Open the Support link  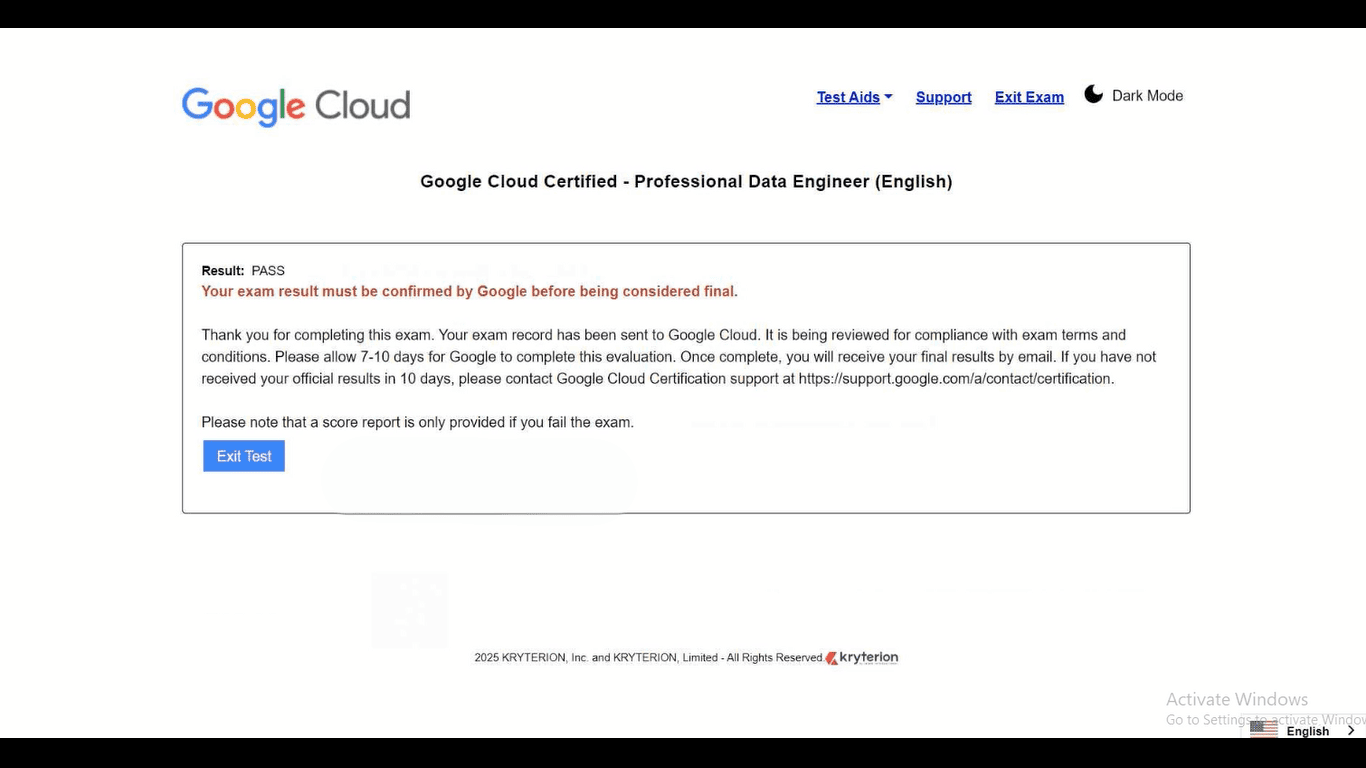pos(943,97)
